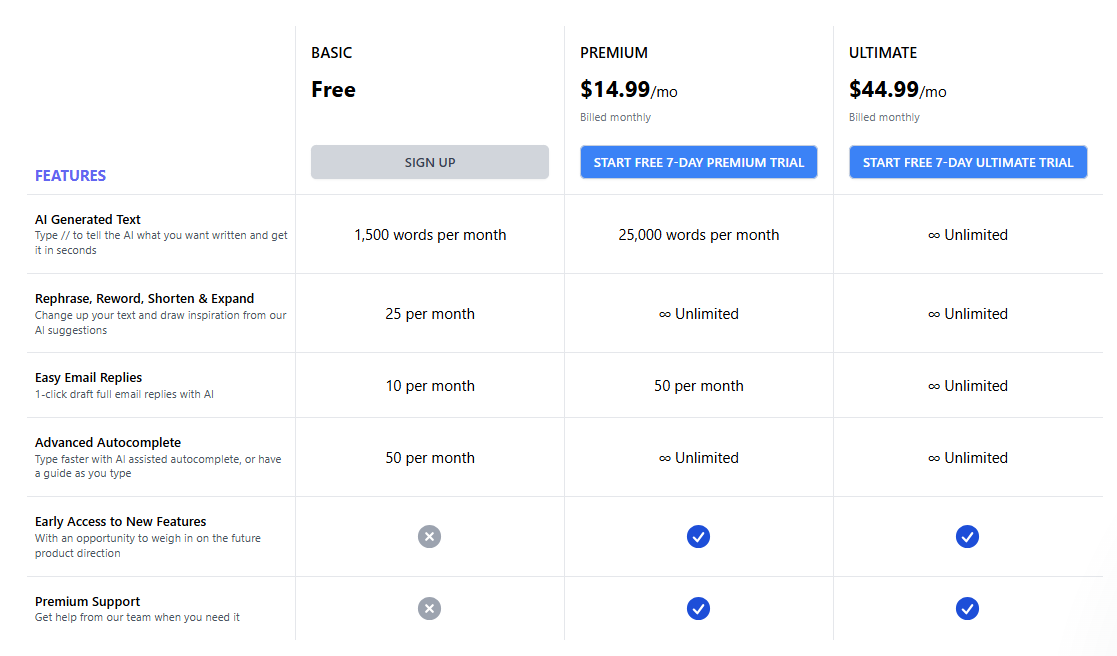
Task: Start the free 7-day Ultimate trial
Action: pos(967,162)
